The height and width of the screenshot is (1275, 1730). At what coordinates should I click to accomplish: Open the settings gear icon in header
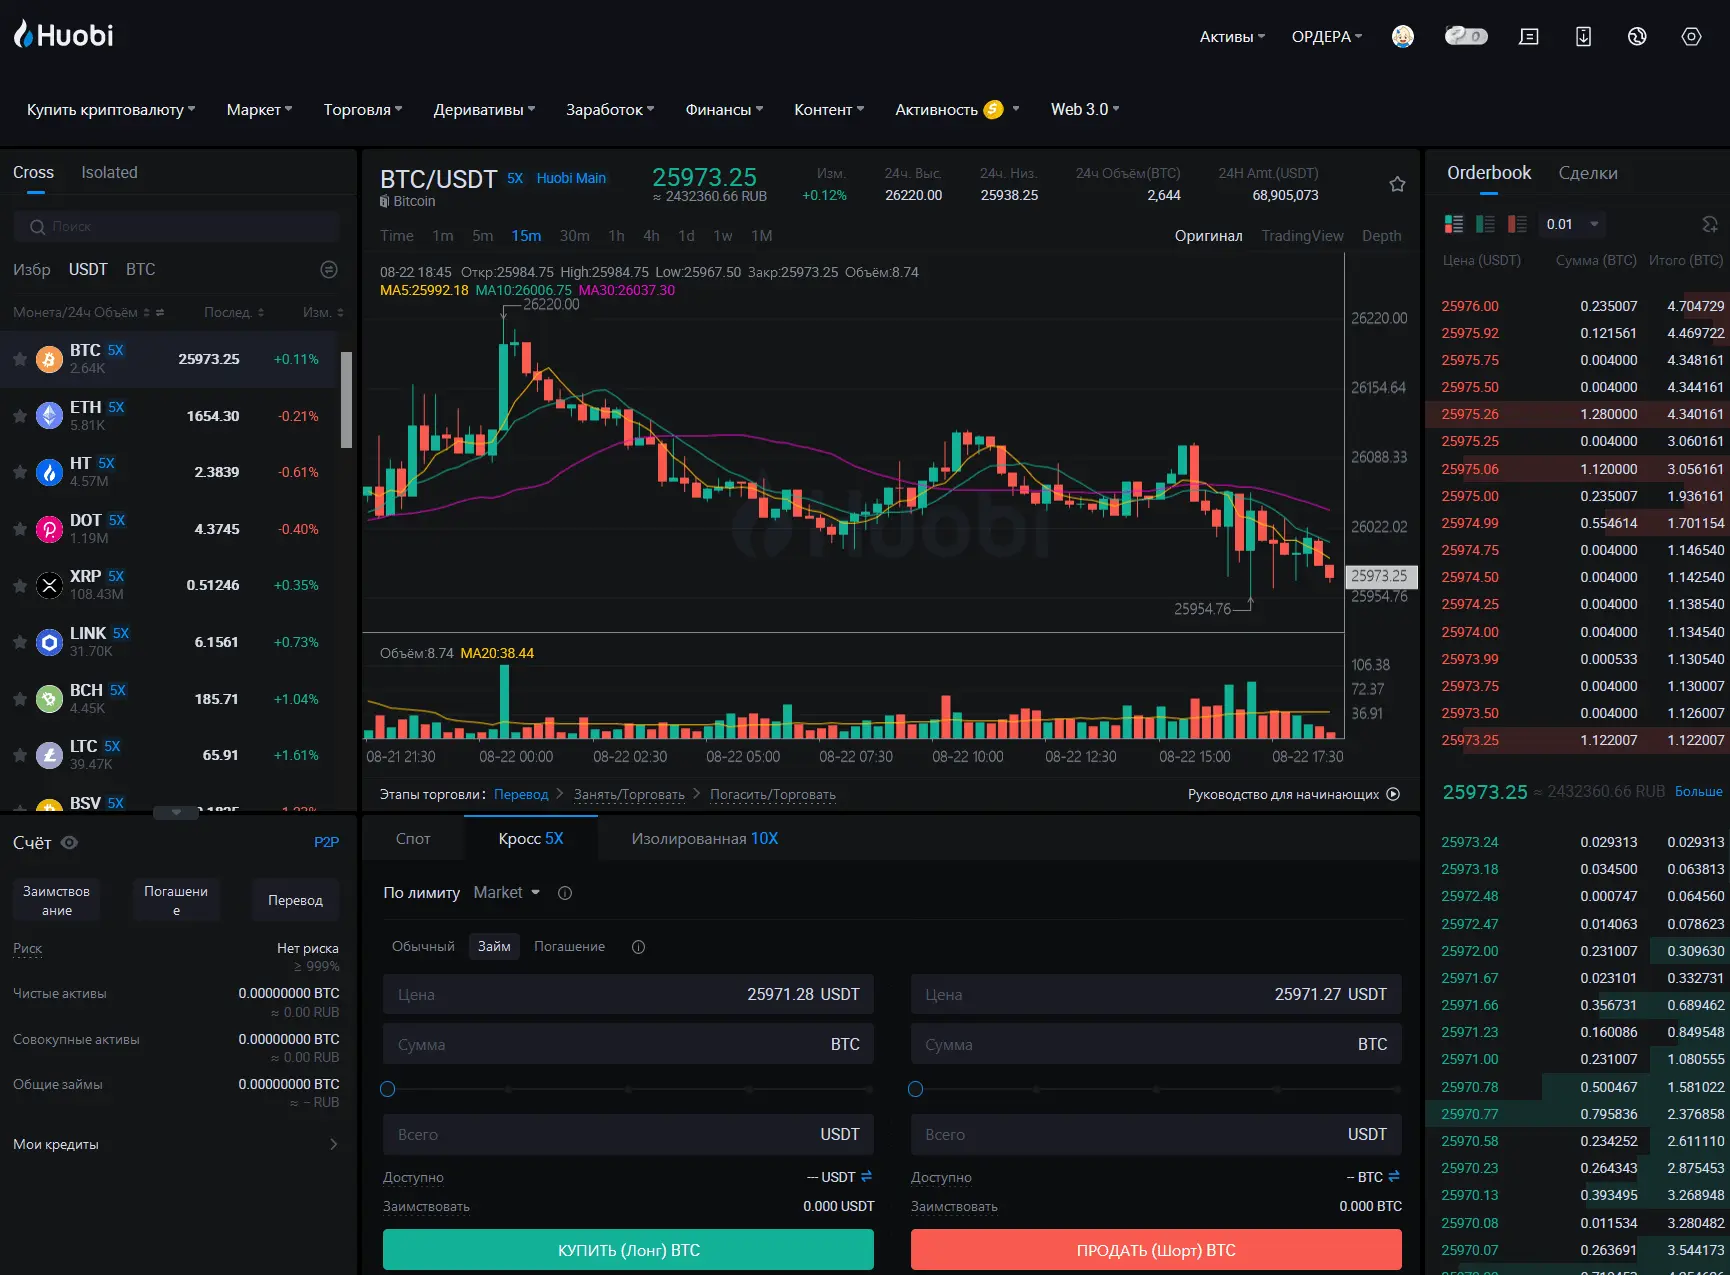1691,37
